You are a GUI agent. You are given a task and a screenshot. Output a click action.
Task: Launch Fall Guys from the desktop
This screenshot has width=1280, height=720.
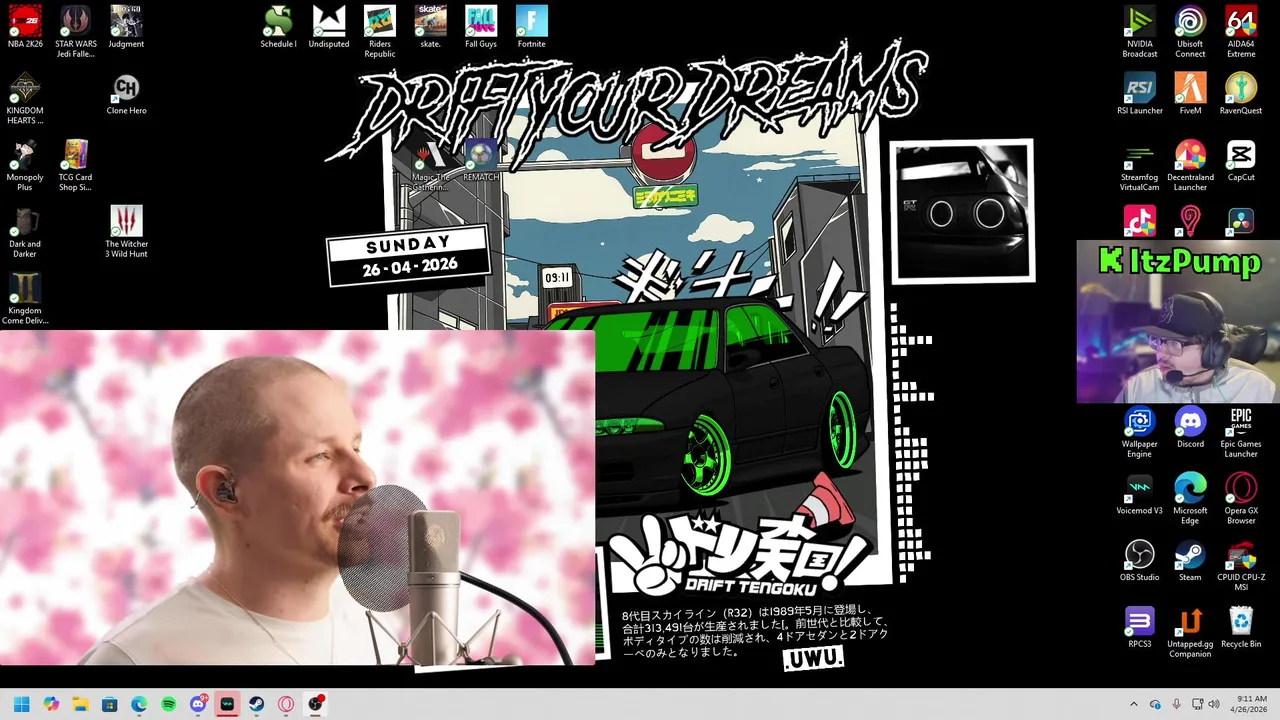click(x=481, y=27)
